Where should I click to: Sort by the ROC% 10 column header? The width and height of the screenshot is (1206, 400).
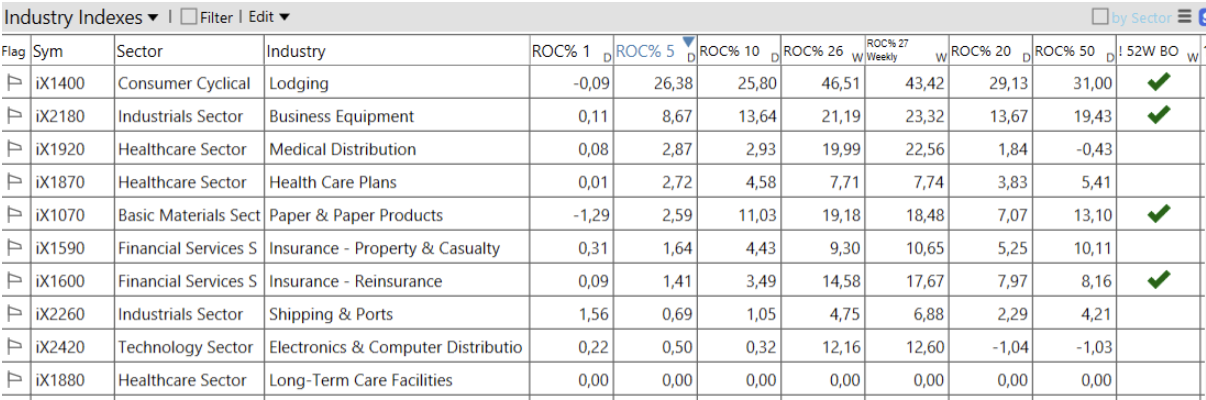[730, 51]
